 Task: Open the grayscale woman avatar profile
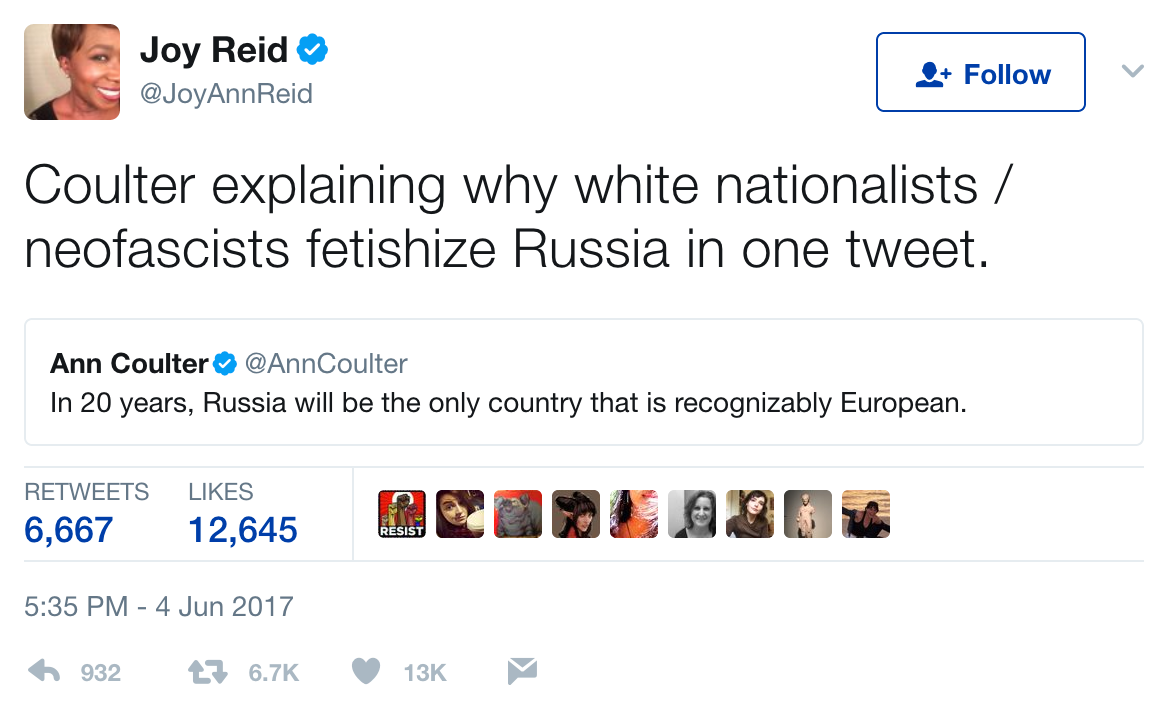point(692,514)
